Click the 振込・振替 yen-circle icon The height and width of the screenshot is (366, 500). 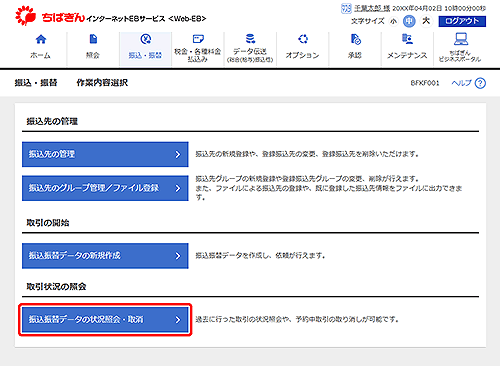146,39
